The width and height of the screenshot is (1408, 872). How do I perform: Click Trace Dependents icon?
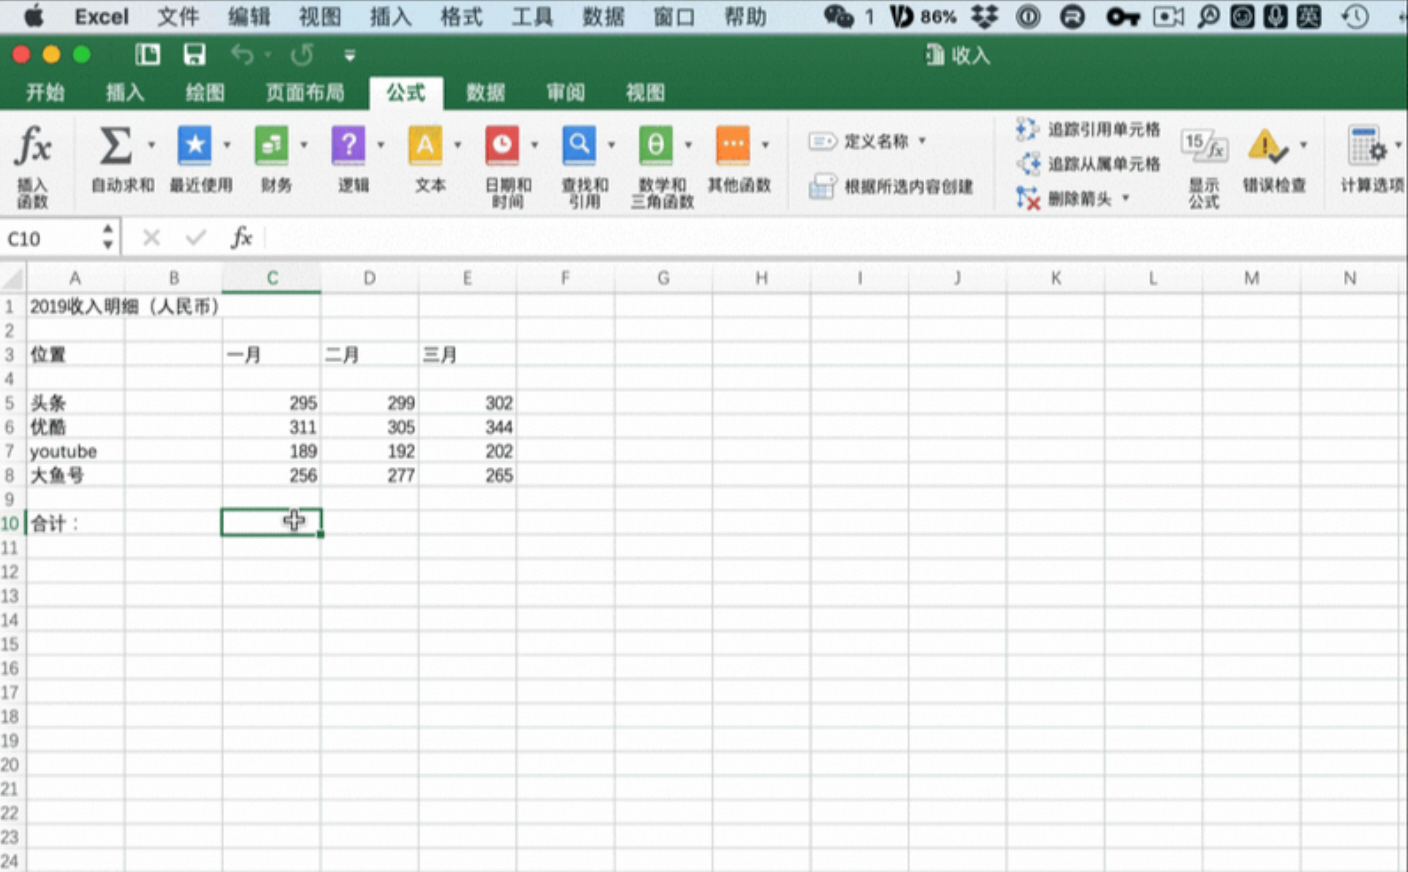1028,163
